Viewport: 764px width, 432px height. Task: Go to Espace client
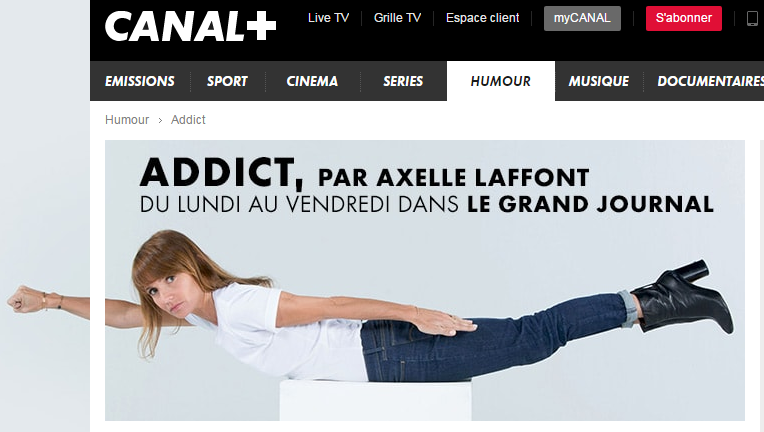coord(482,18)
